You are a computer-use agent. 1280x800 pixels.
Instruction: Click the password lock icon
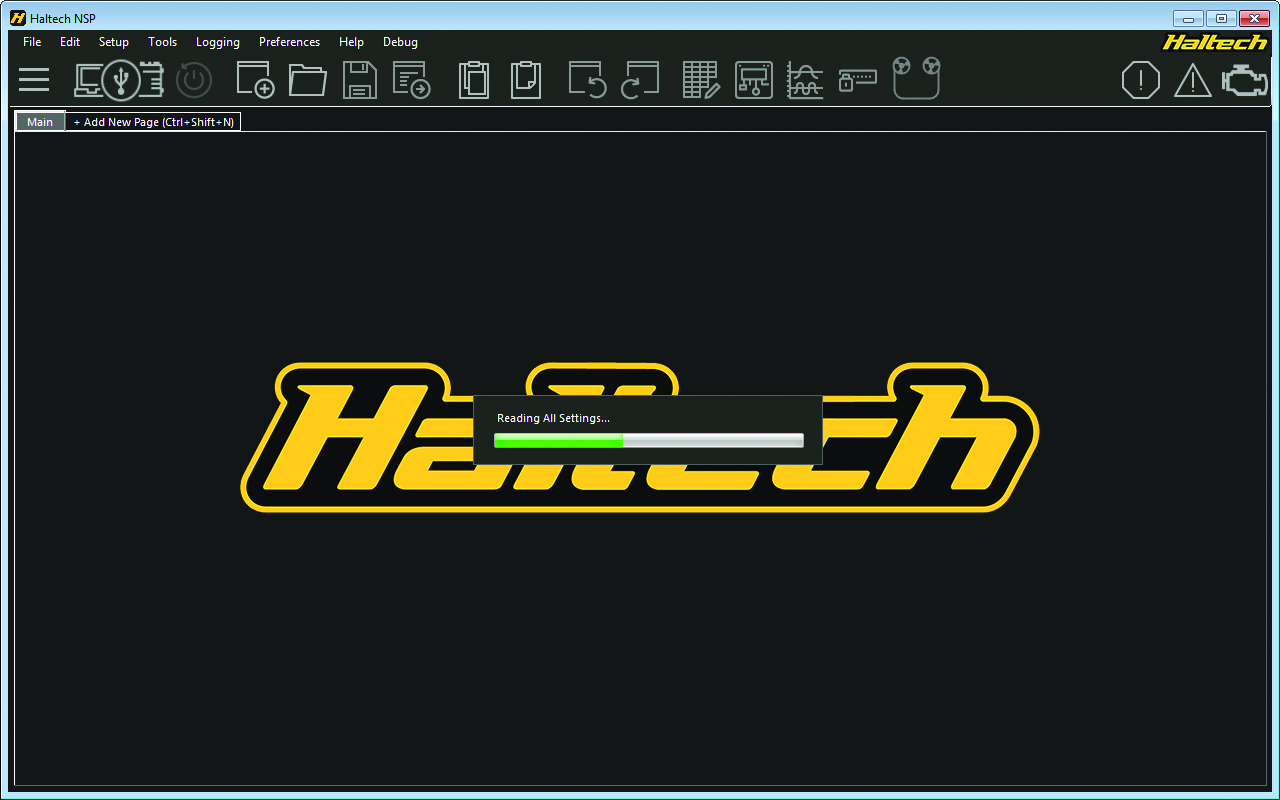[x=858, y=80]
